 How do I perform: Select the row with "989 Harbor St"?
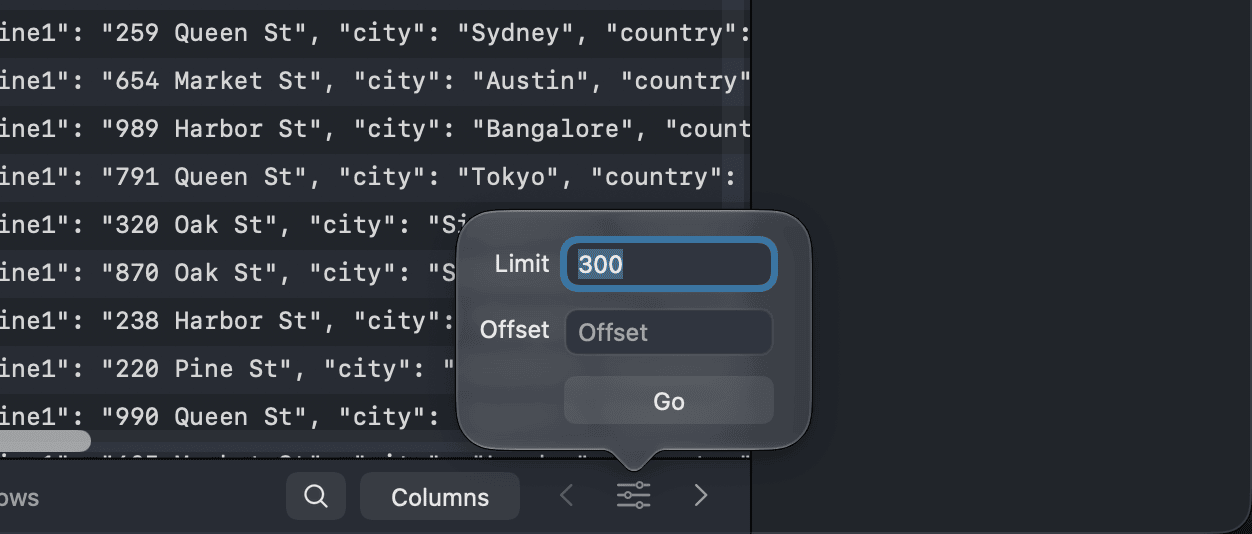coord(375,129)
